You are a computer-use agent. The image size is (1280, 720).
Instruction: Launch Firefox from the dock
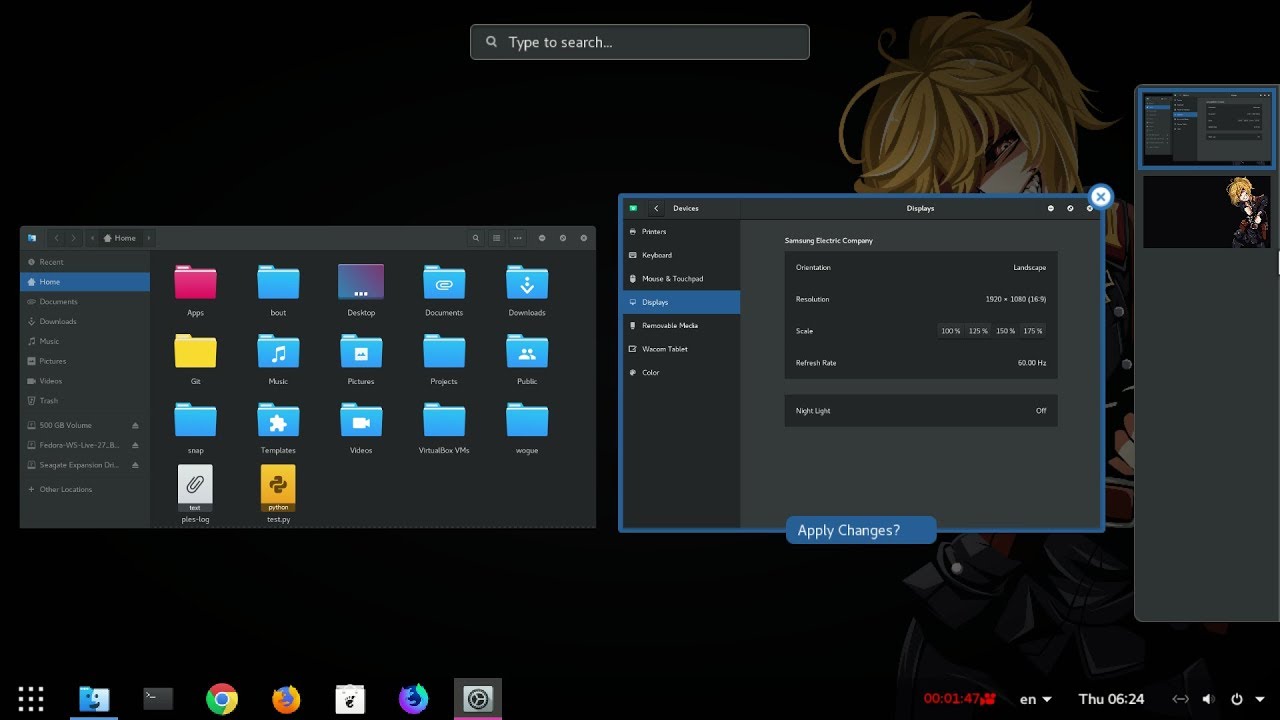click(286, 699)
